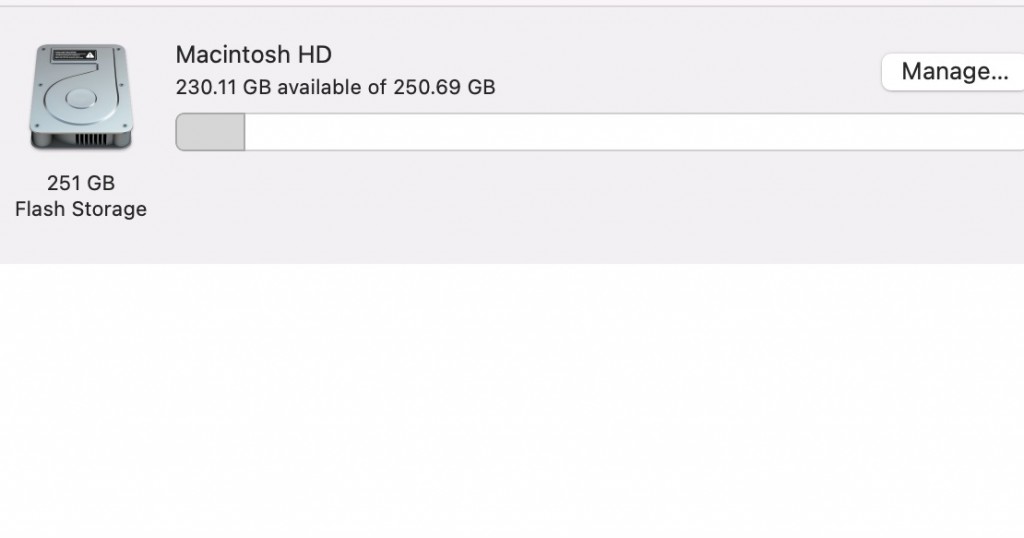The width and height of the screenshot is (1024, 538).
Task: Click the vent grille on the drive icon
Action: tap(90, 139)
